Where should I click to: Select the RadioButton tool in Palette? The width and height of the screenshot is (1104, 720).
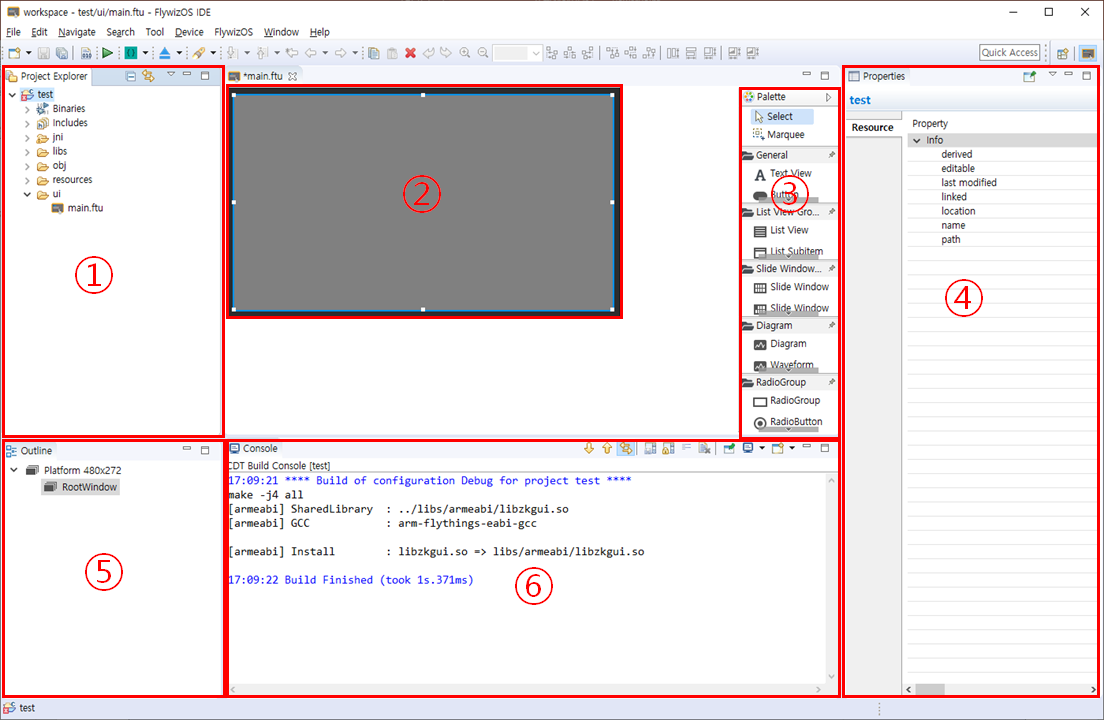[x=788, y=422]
